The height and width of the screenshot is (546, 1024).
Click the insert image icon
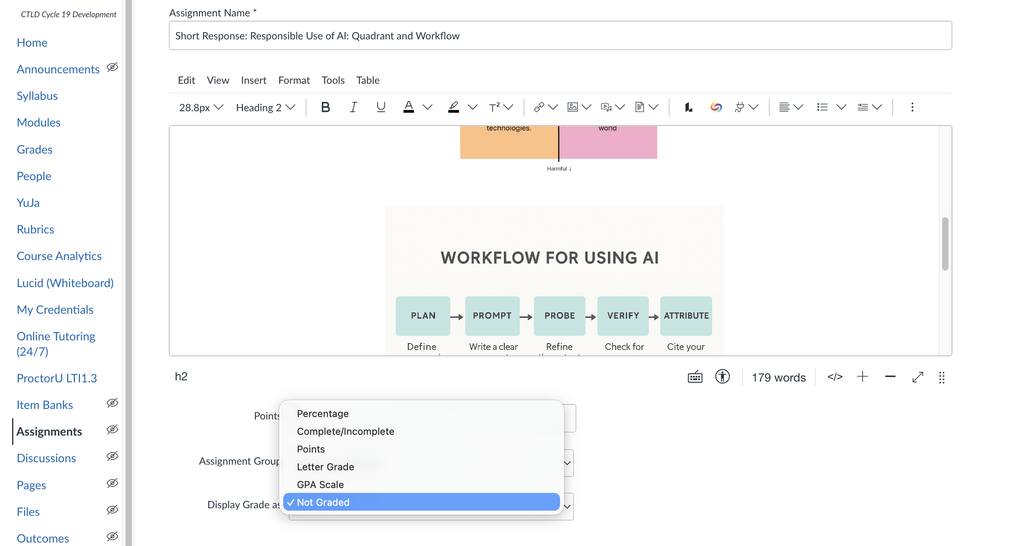click(x=573, y=107)
